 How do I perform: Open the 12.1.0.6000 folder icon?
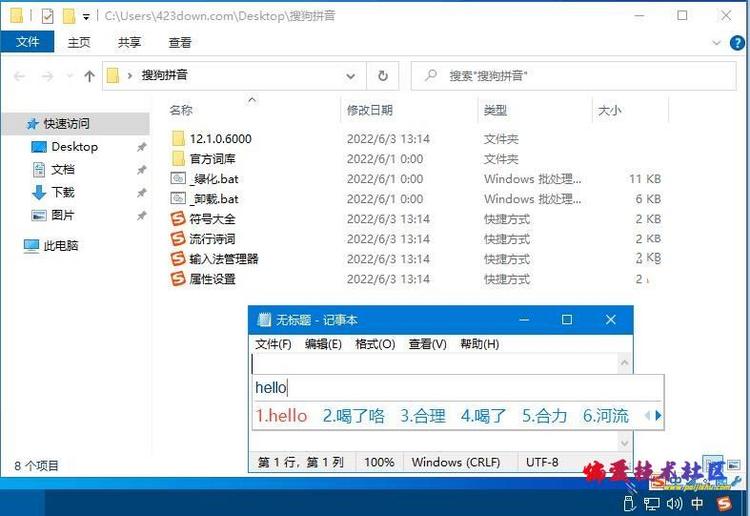tap(178, 139)
